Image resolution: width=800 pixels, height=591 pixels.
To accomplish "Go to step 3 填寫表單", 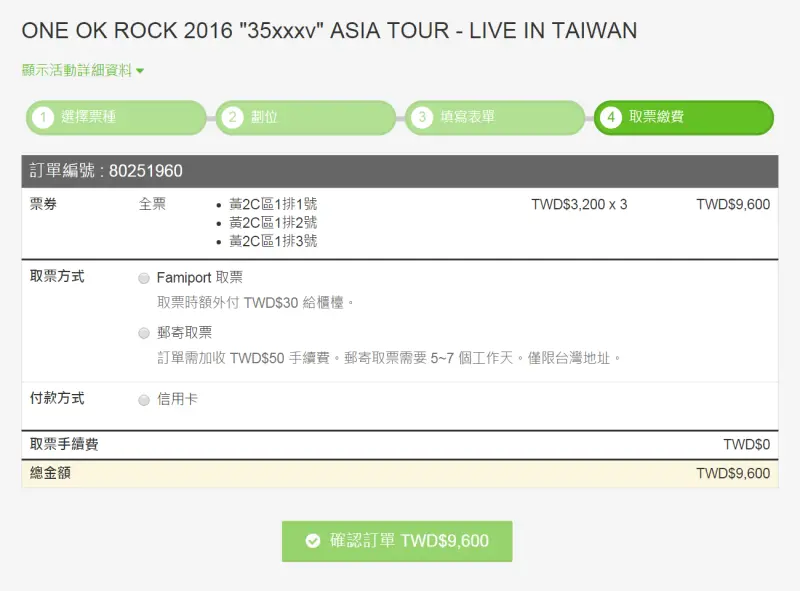I will click(495, 117).
